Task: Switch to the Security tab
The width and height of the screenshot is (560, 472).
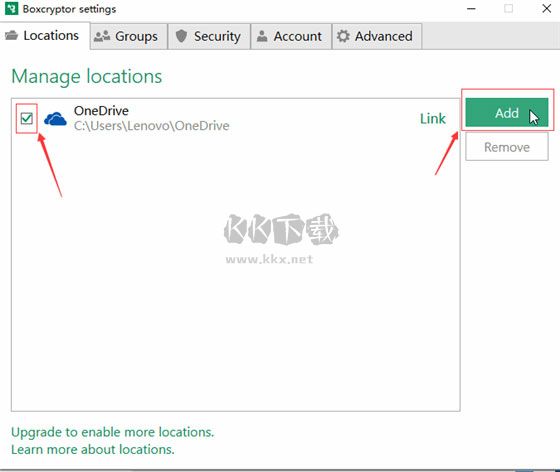Action: (x=209, y=36)
